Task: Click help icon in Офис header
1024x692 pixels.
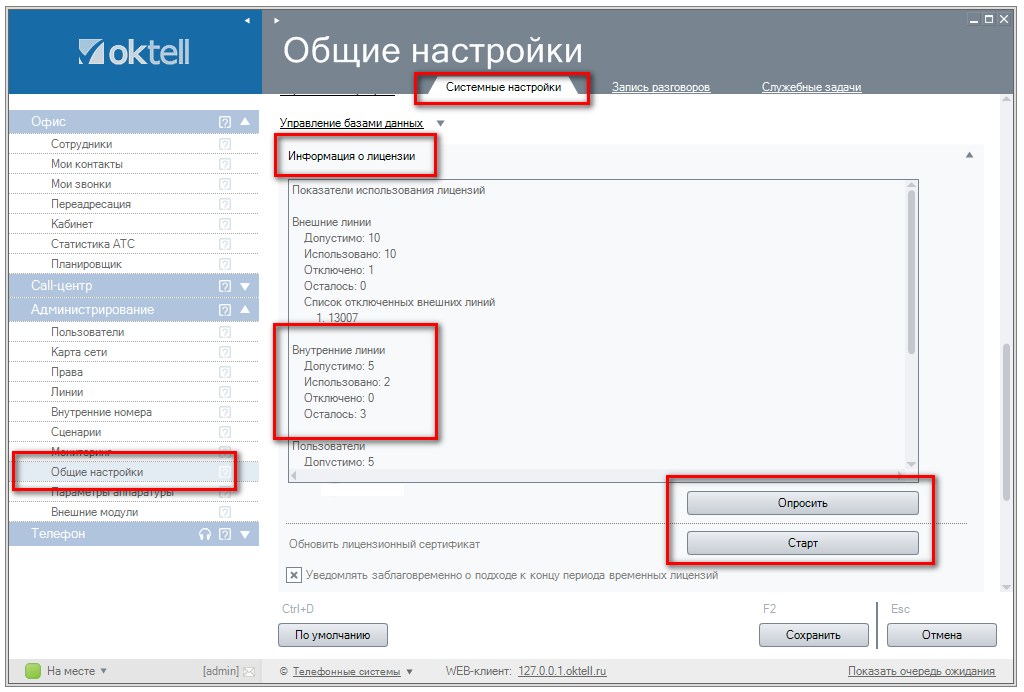Action: tap(225, 122)
